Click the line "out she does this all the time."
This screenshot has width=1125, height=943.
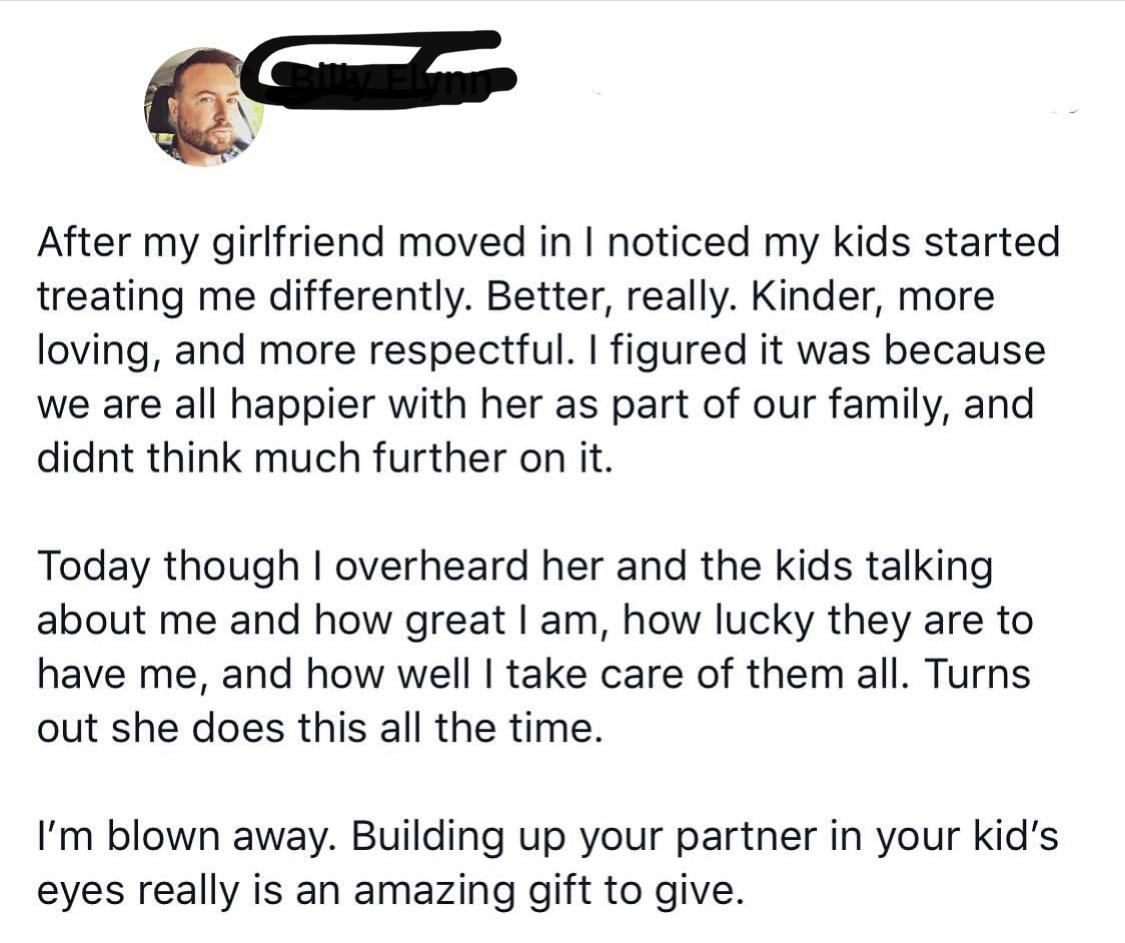[320, 728]
